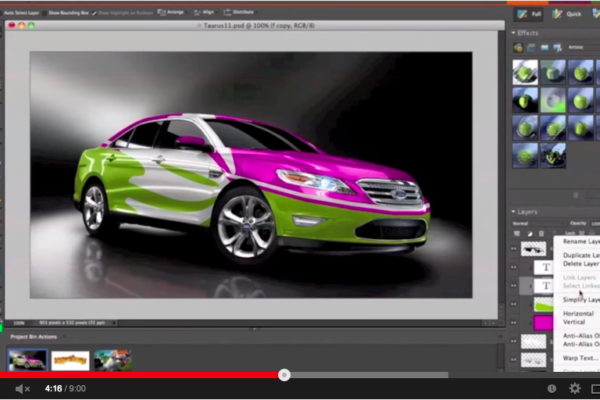Select the first effect thumbnail in Effects panel

coord(525,72)
